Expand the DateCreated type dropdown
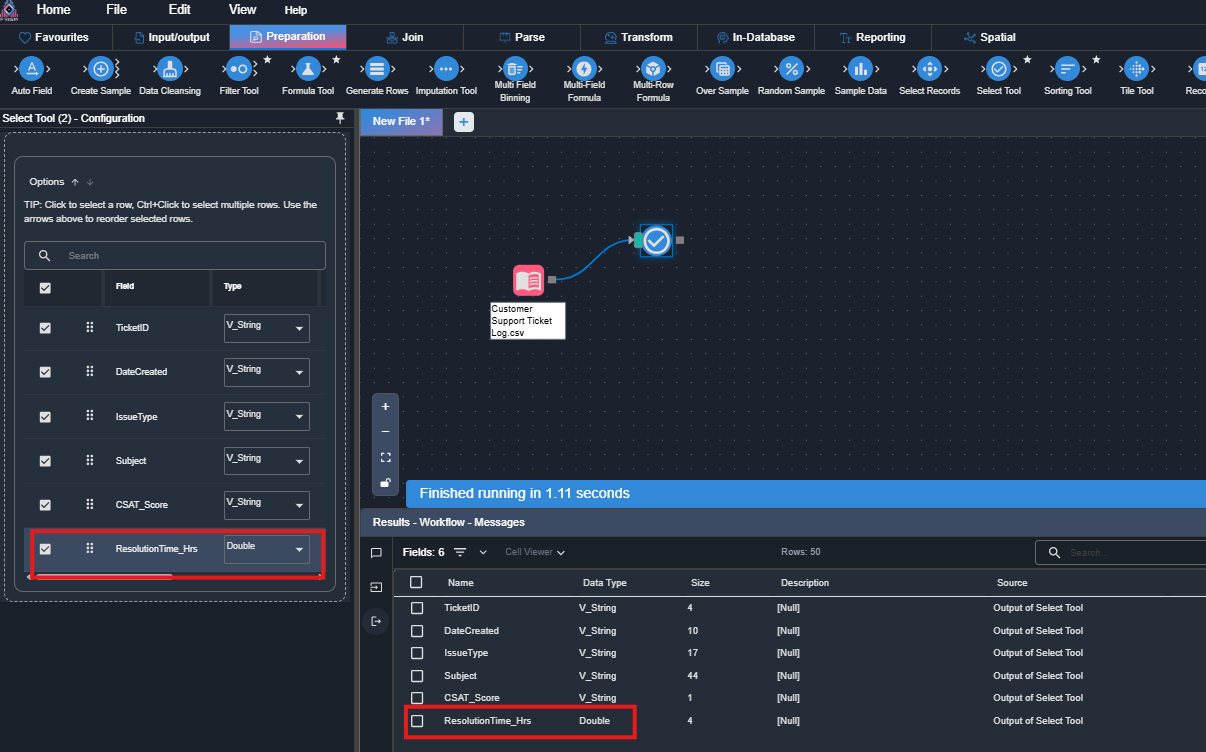The height and width of the screenshot is (752, 1206). [x=298, y=373]
